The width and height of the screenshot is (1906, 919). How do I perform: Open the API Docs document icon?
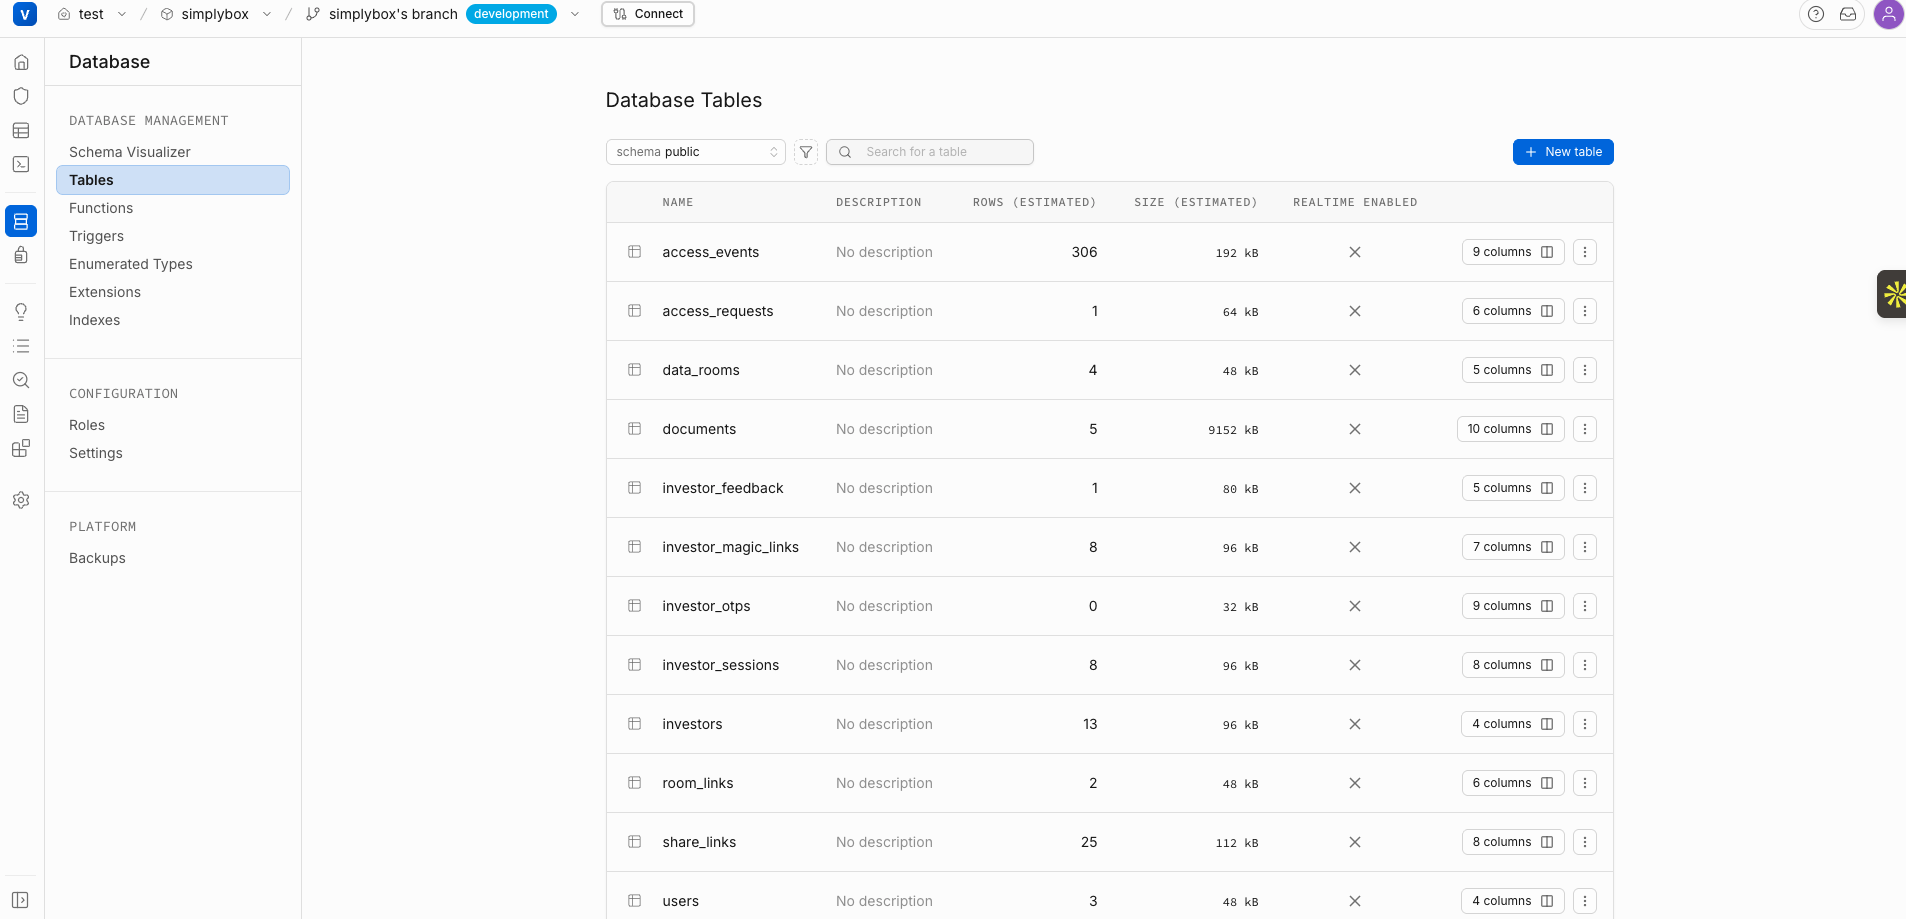pos(21,414)
